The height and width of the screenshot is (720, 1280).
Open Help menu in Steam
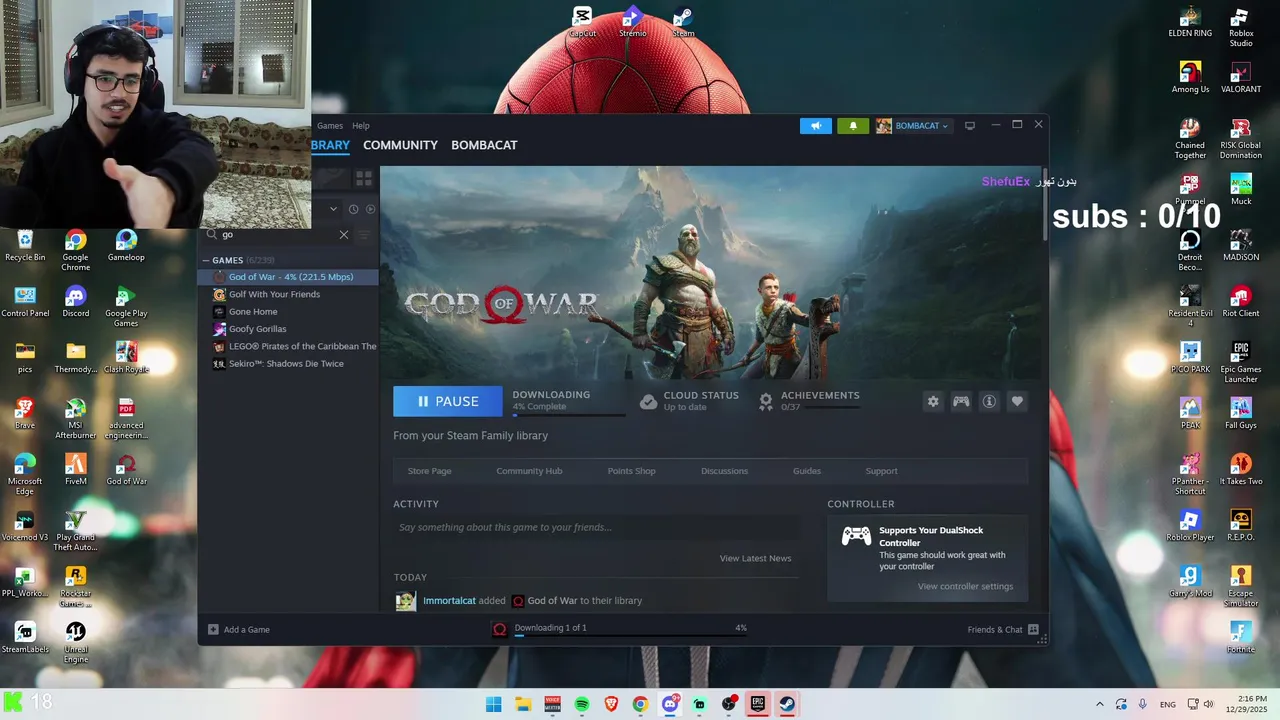[361, 126]
